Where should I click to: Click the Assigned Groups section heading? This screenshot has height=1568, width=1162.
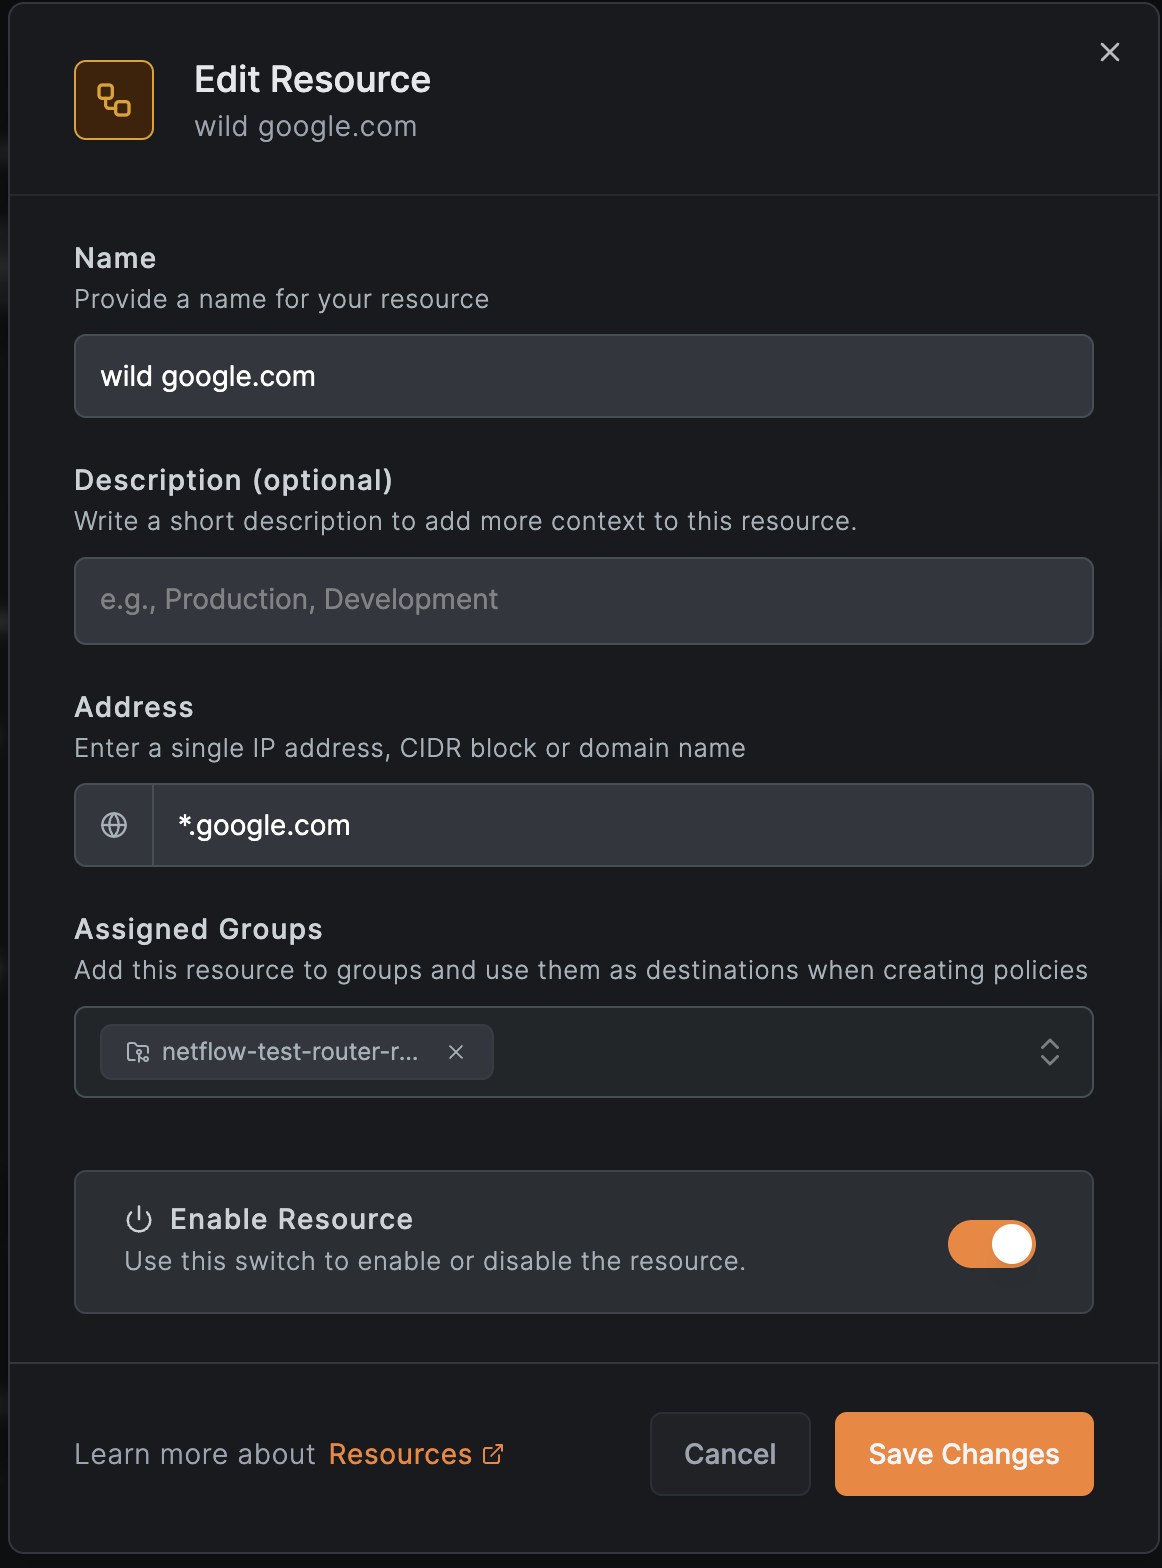coord(198,929)
